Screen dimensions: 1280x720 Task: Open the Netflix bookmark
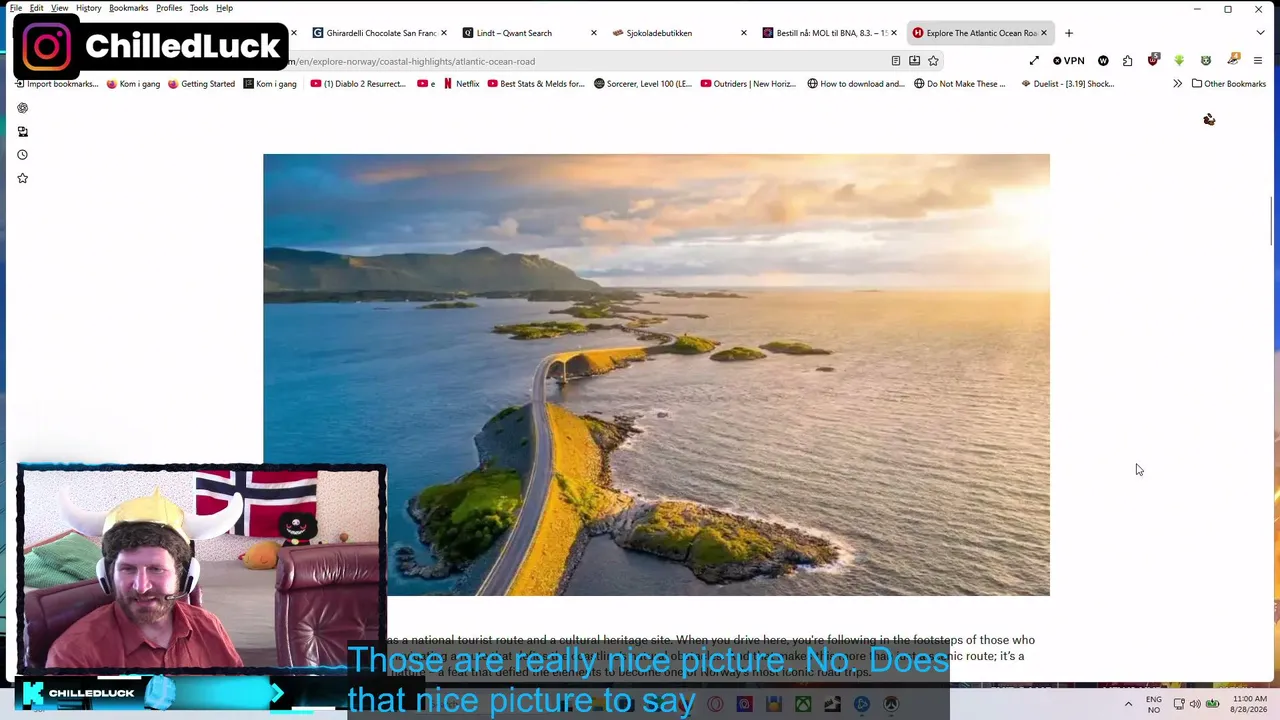point(461,84)
